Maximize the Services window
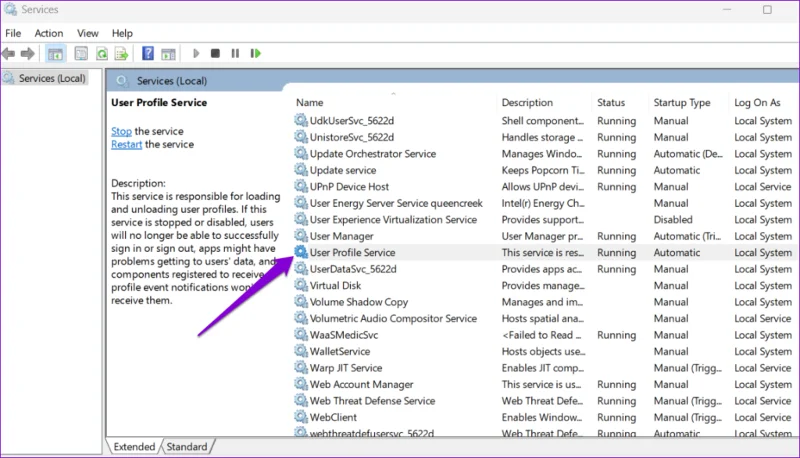 tap(767, 10)
